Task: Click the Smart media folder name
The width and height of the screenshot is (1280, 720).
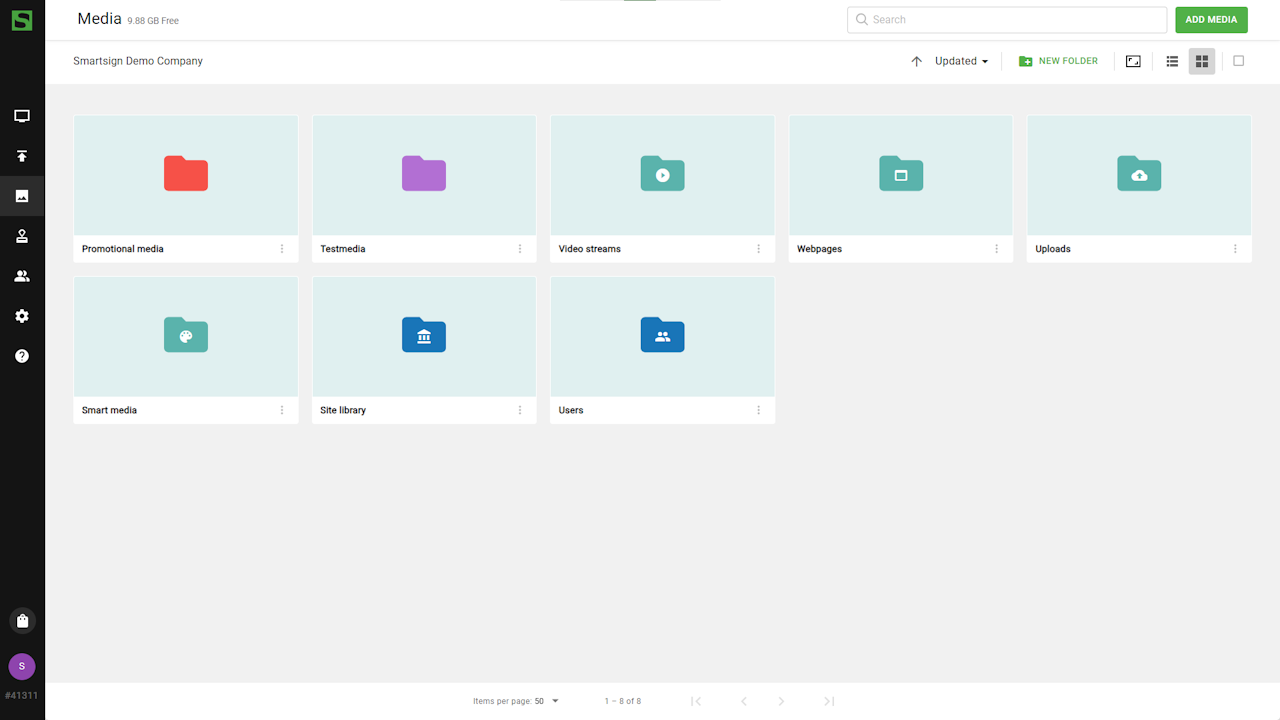Action: pos(109,410)
